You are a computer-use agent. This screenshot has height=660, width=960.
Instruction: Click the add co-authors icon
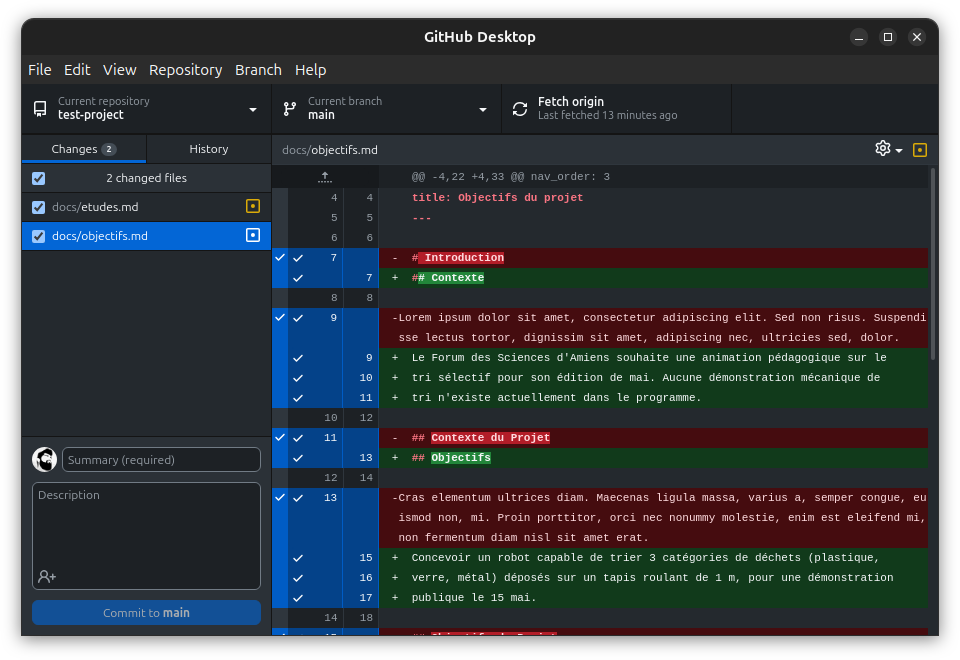[x=47, y=576]
